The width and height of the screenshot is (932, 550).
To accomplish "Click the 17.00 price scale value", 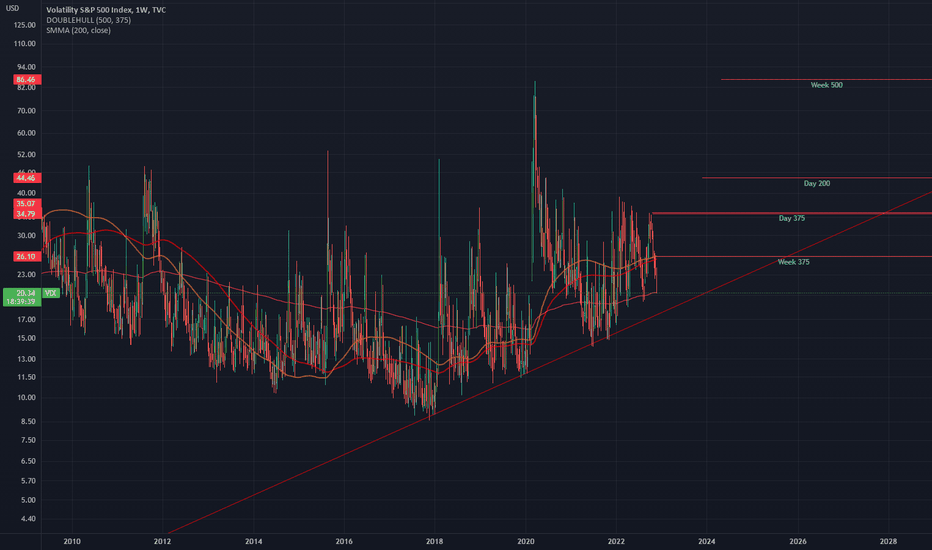I will click(26, 319).
